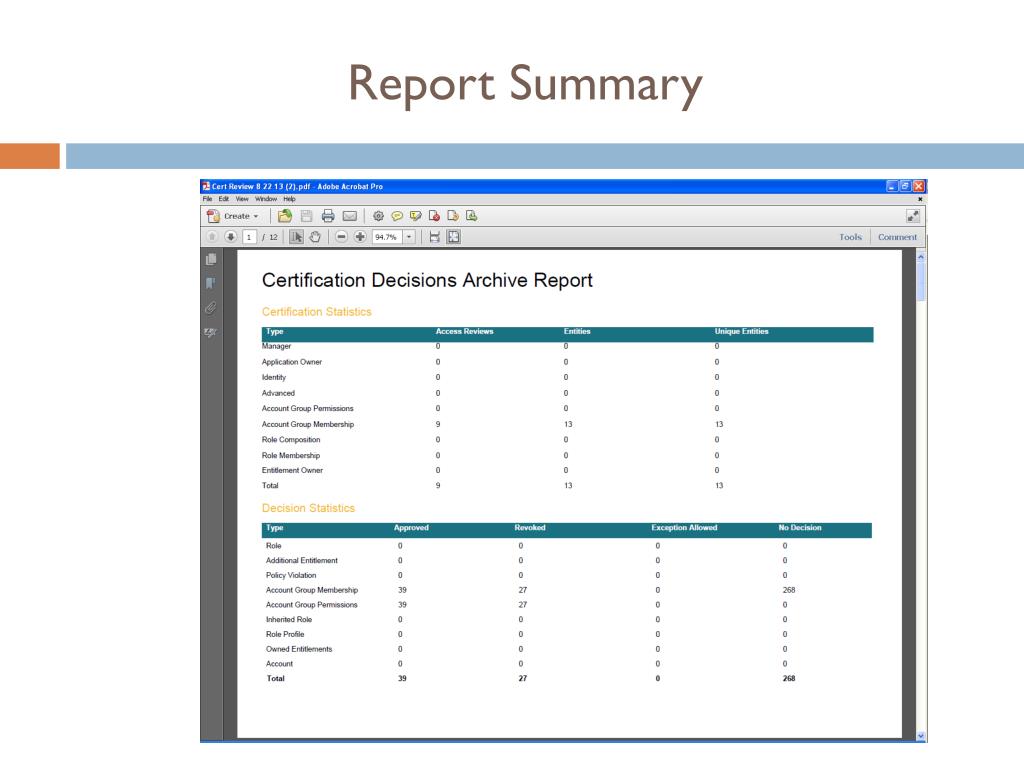Screen dimensions: 1024x768
Task: Open the View menu
Action: pos(242,199)
